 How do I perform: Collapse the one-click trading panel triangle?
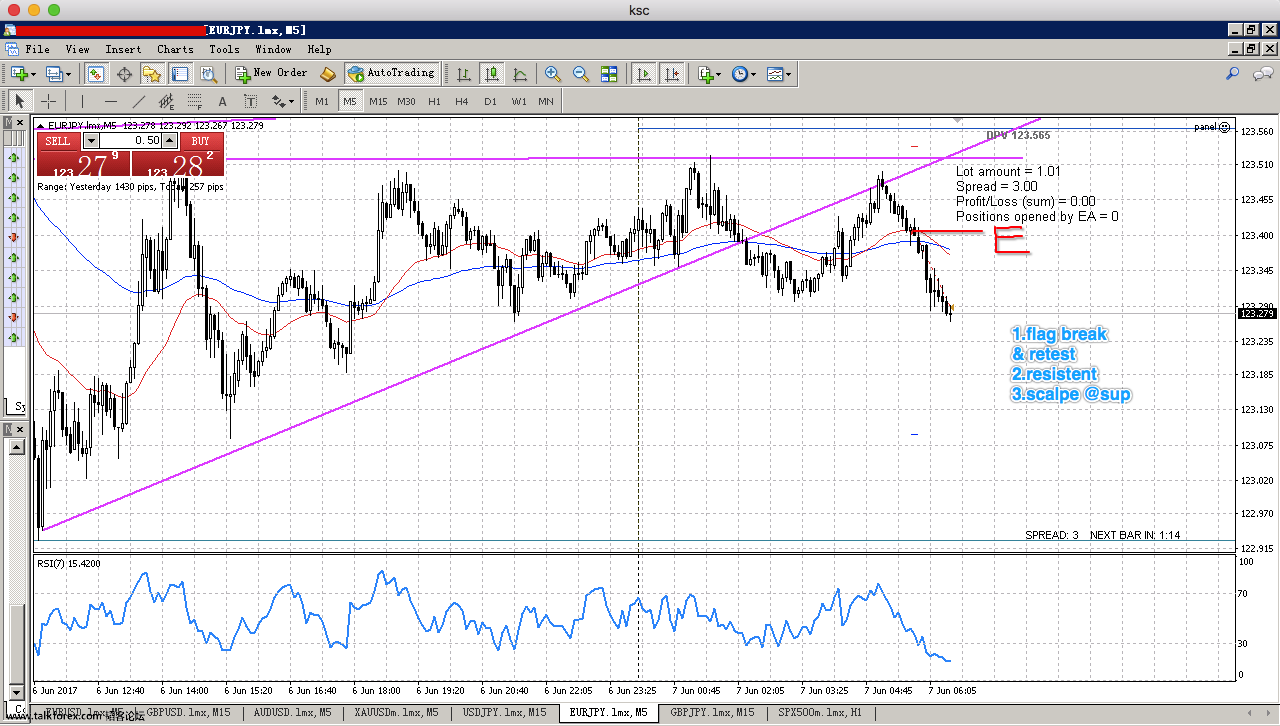(x=41, y=125)
